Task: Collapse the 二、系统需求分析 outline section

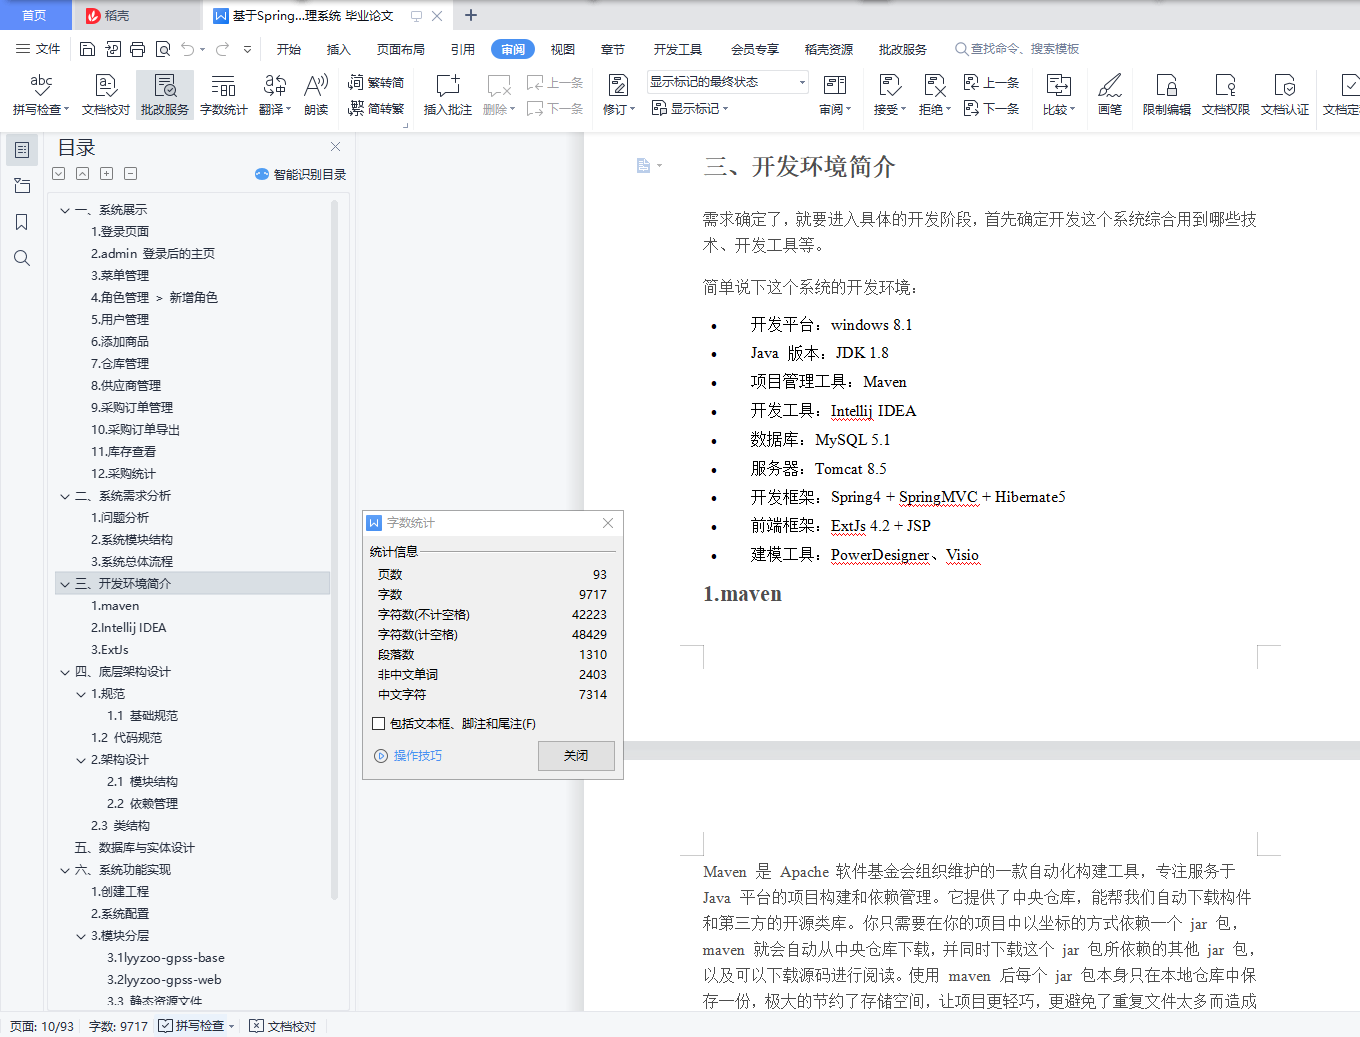Action: [x=65, y=496]
